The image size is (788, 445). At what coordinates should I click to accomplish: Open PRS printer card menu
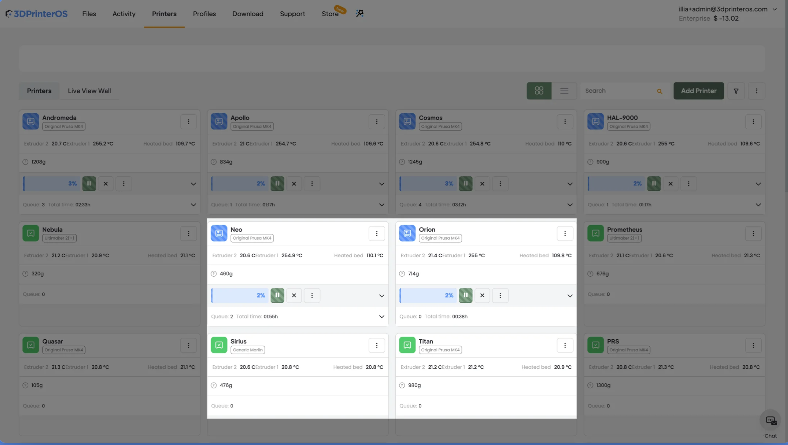click(753, 345)
